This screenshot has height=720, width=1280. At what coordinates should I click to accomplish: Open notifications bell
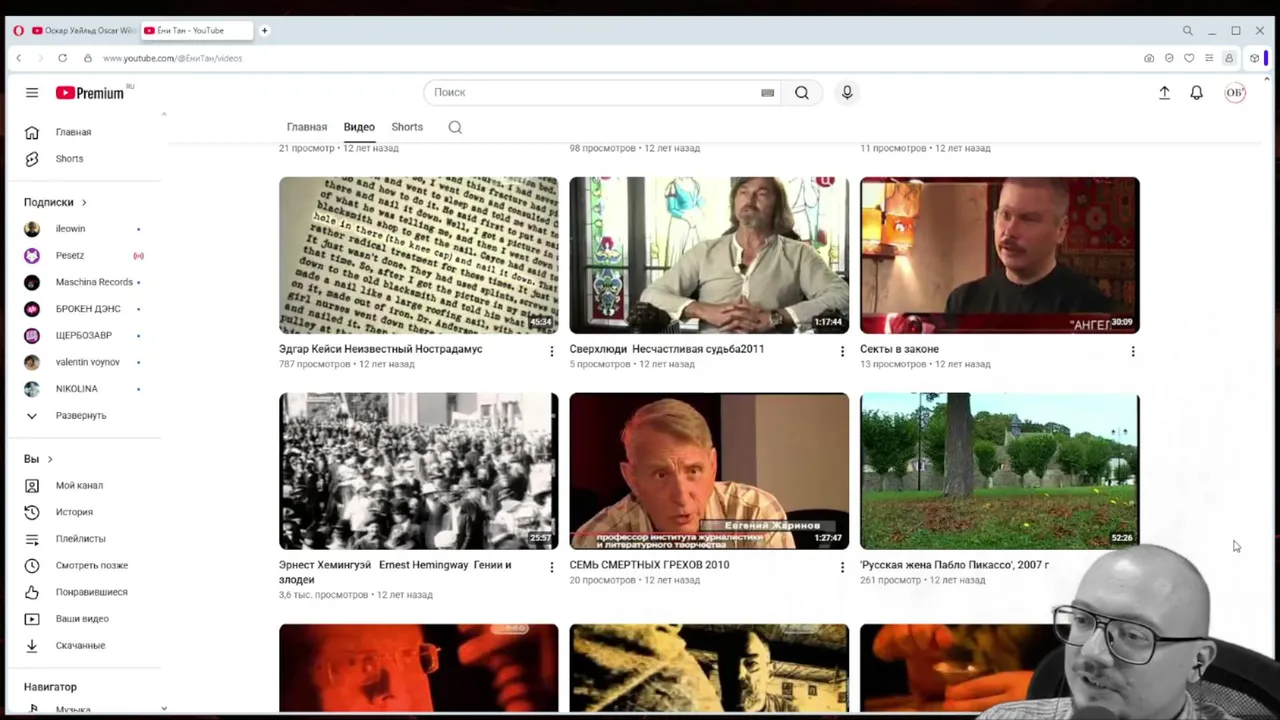[1196, 93]
